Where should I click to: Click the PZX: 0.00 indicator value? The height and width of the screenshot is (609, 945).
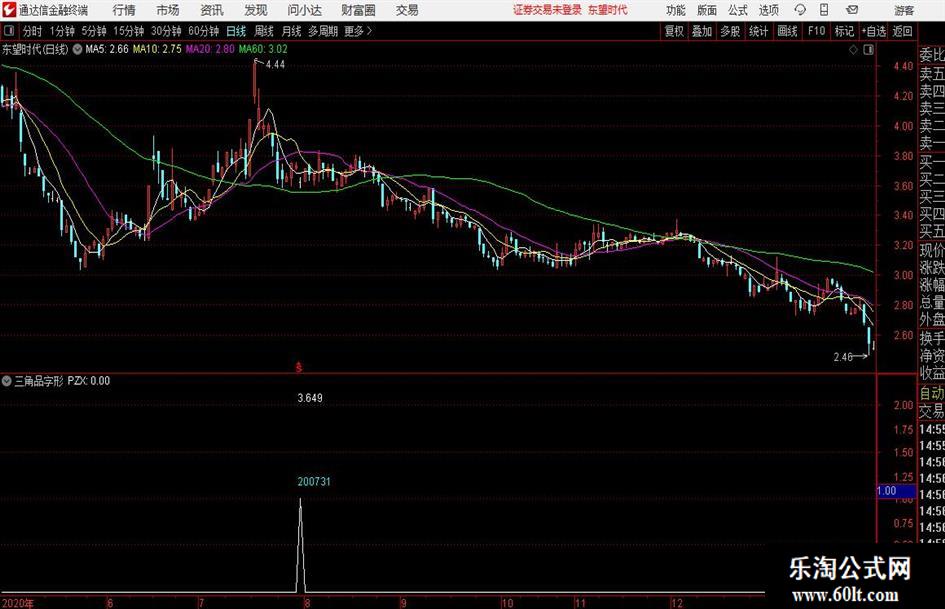pos(89,381)
